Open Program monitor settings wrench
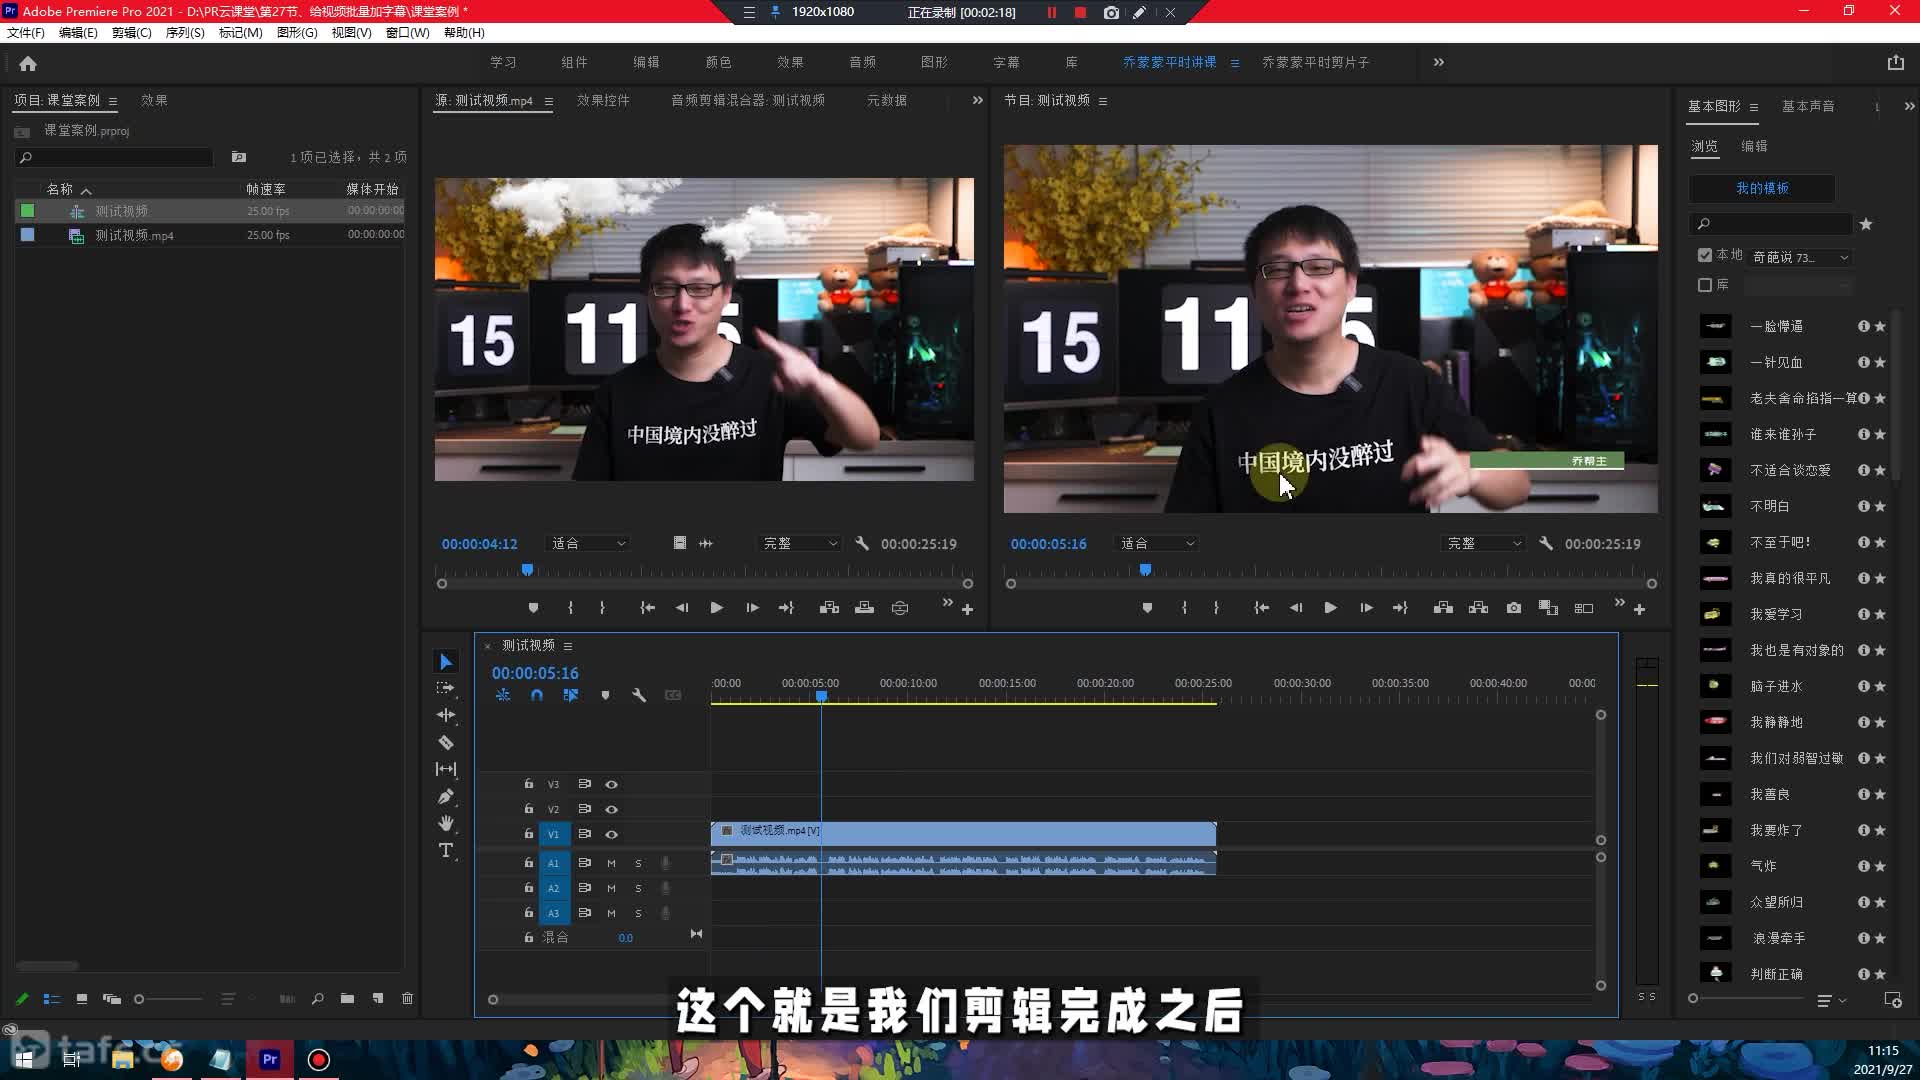The image size is (1920, 1080). point(1546,543)
